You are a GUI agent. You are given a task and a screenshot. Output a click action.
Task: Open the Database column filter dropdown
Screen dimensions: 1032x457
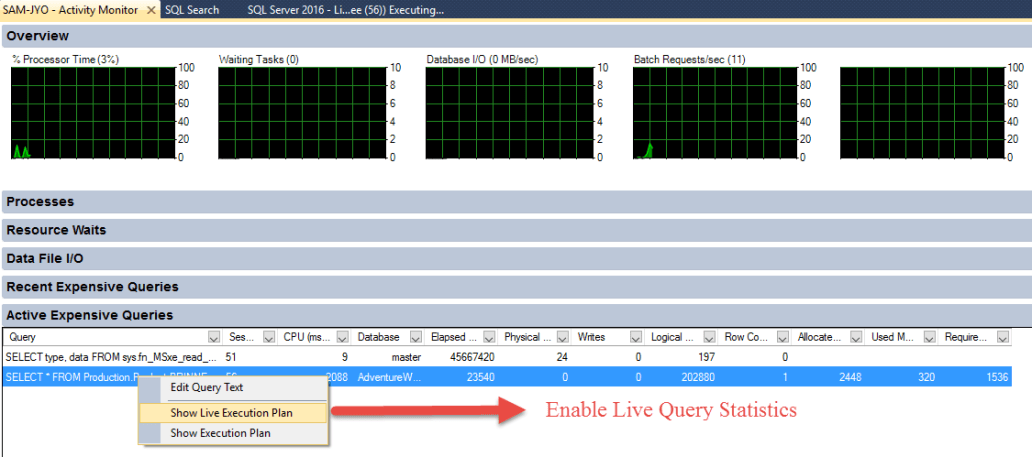click(417, 337)
